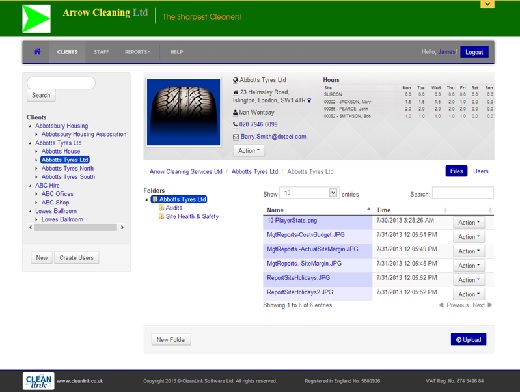Switch to the Users tab
Screen dimensions: 520x392
[x=480, y=171]
